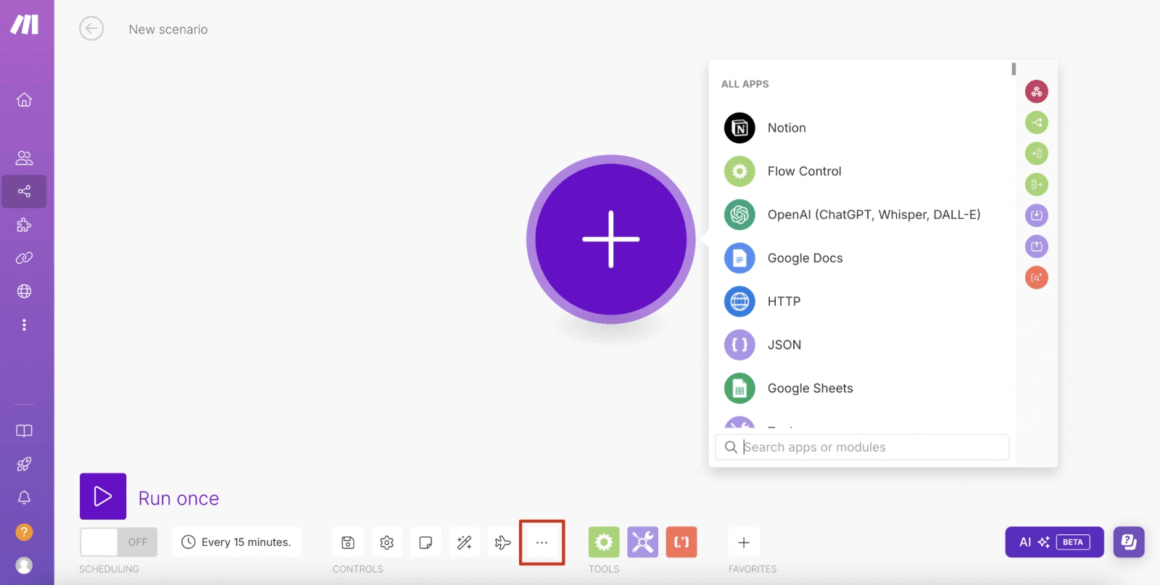The width and height of the screenshot is (1160, 585).
Task: Expand the sidebar more options dots
Action: (x=24, y=325)
